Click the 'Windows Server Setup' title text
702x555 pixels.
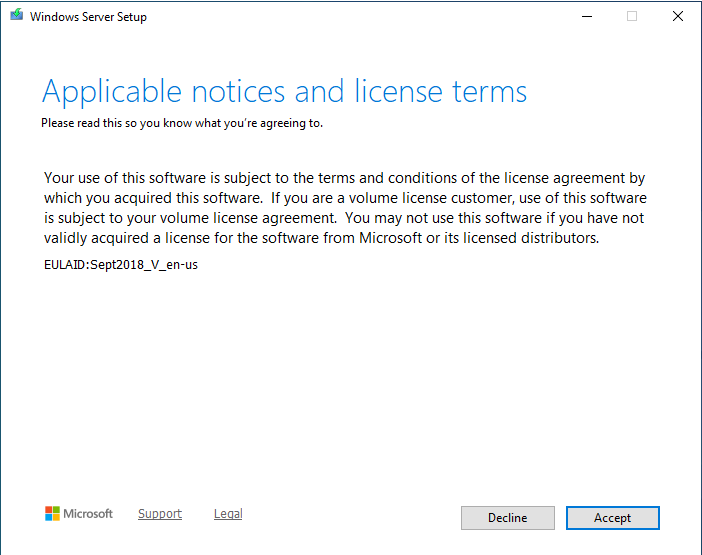[x=88, y=17]
